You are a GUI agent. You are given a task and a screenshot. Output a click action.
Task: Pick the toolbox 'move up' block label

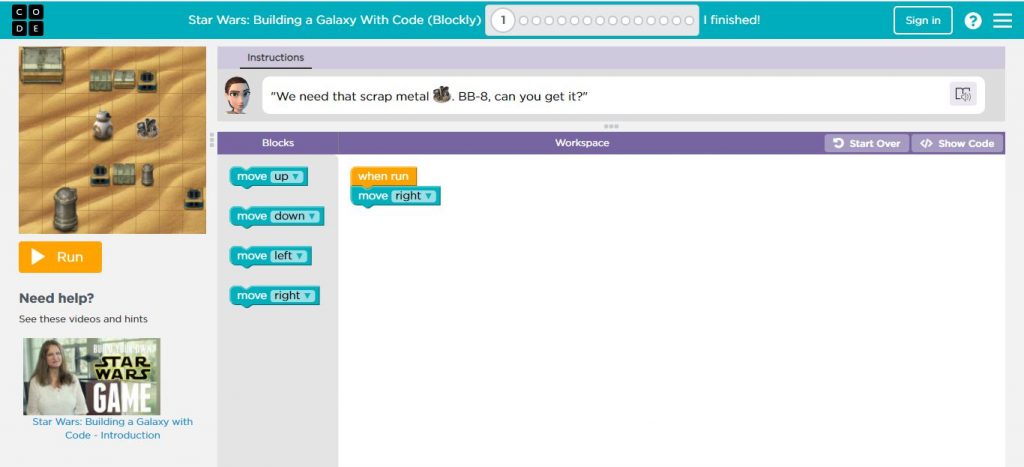(251, 176)
